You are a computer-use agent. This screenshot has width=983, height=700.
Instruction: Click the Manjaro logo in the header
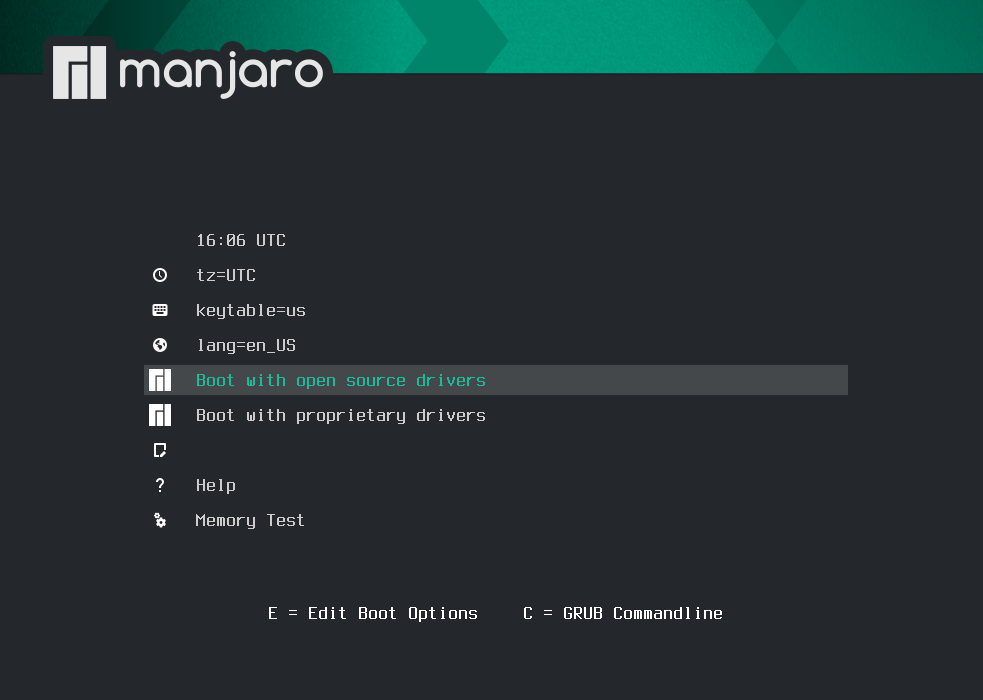pyautogui.click(x=188, y=72)
